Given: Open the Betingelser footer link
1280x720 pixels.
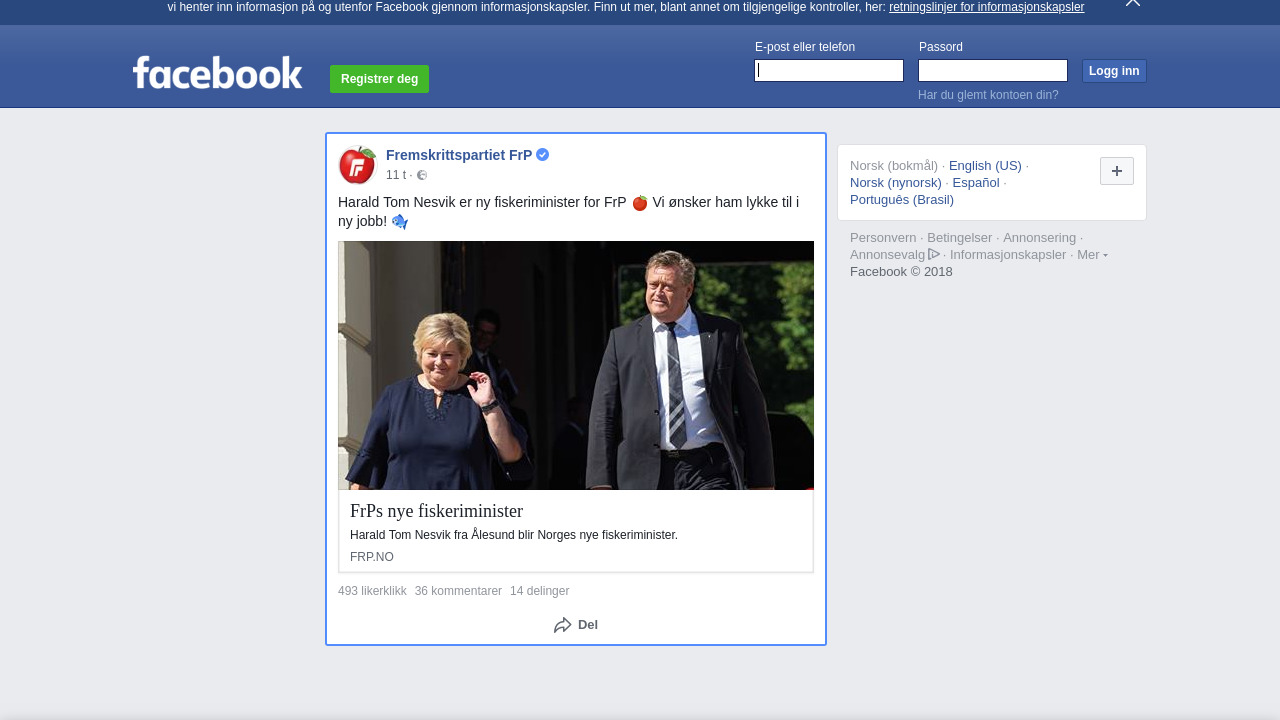Looking at the screenshot, I should click(960, 238).
